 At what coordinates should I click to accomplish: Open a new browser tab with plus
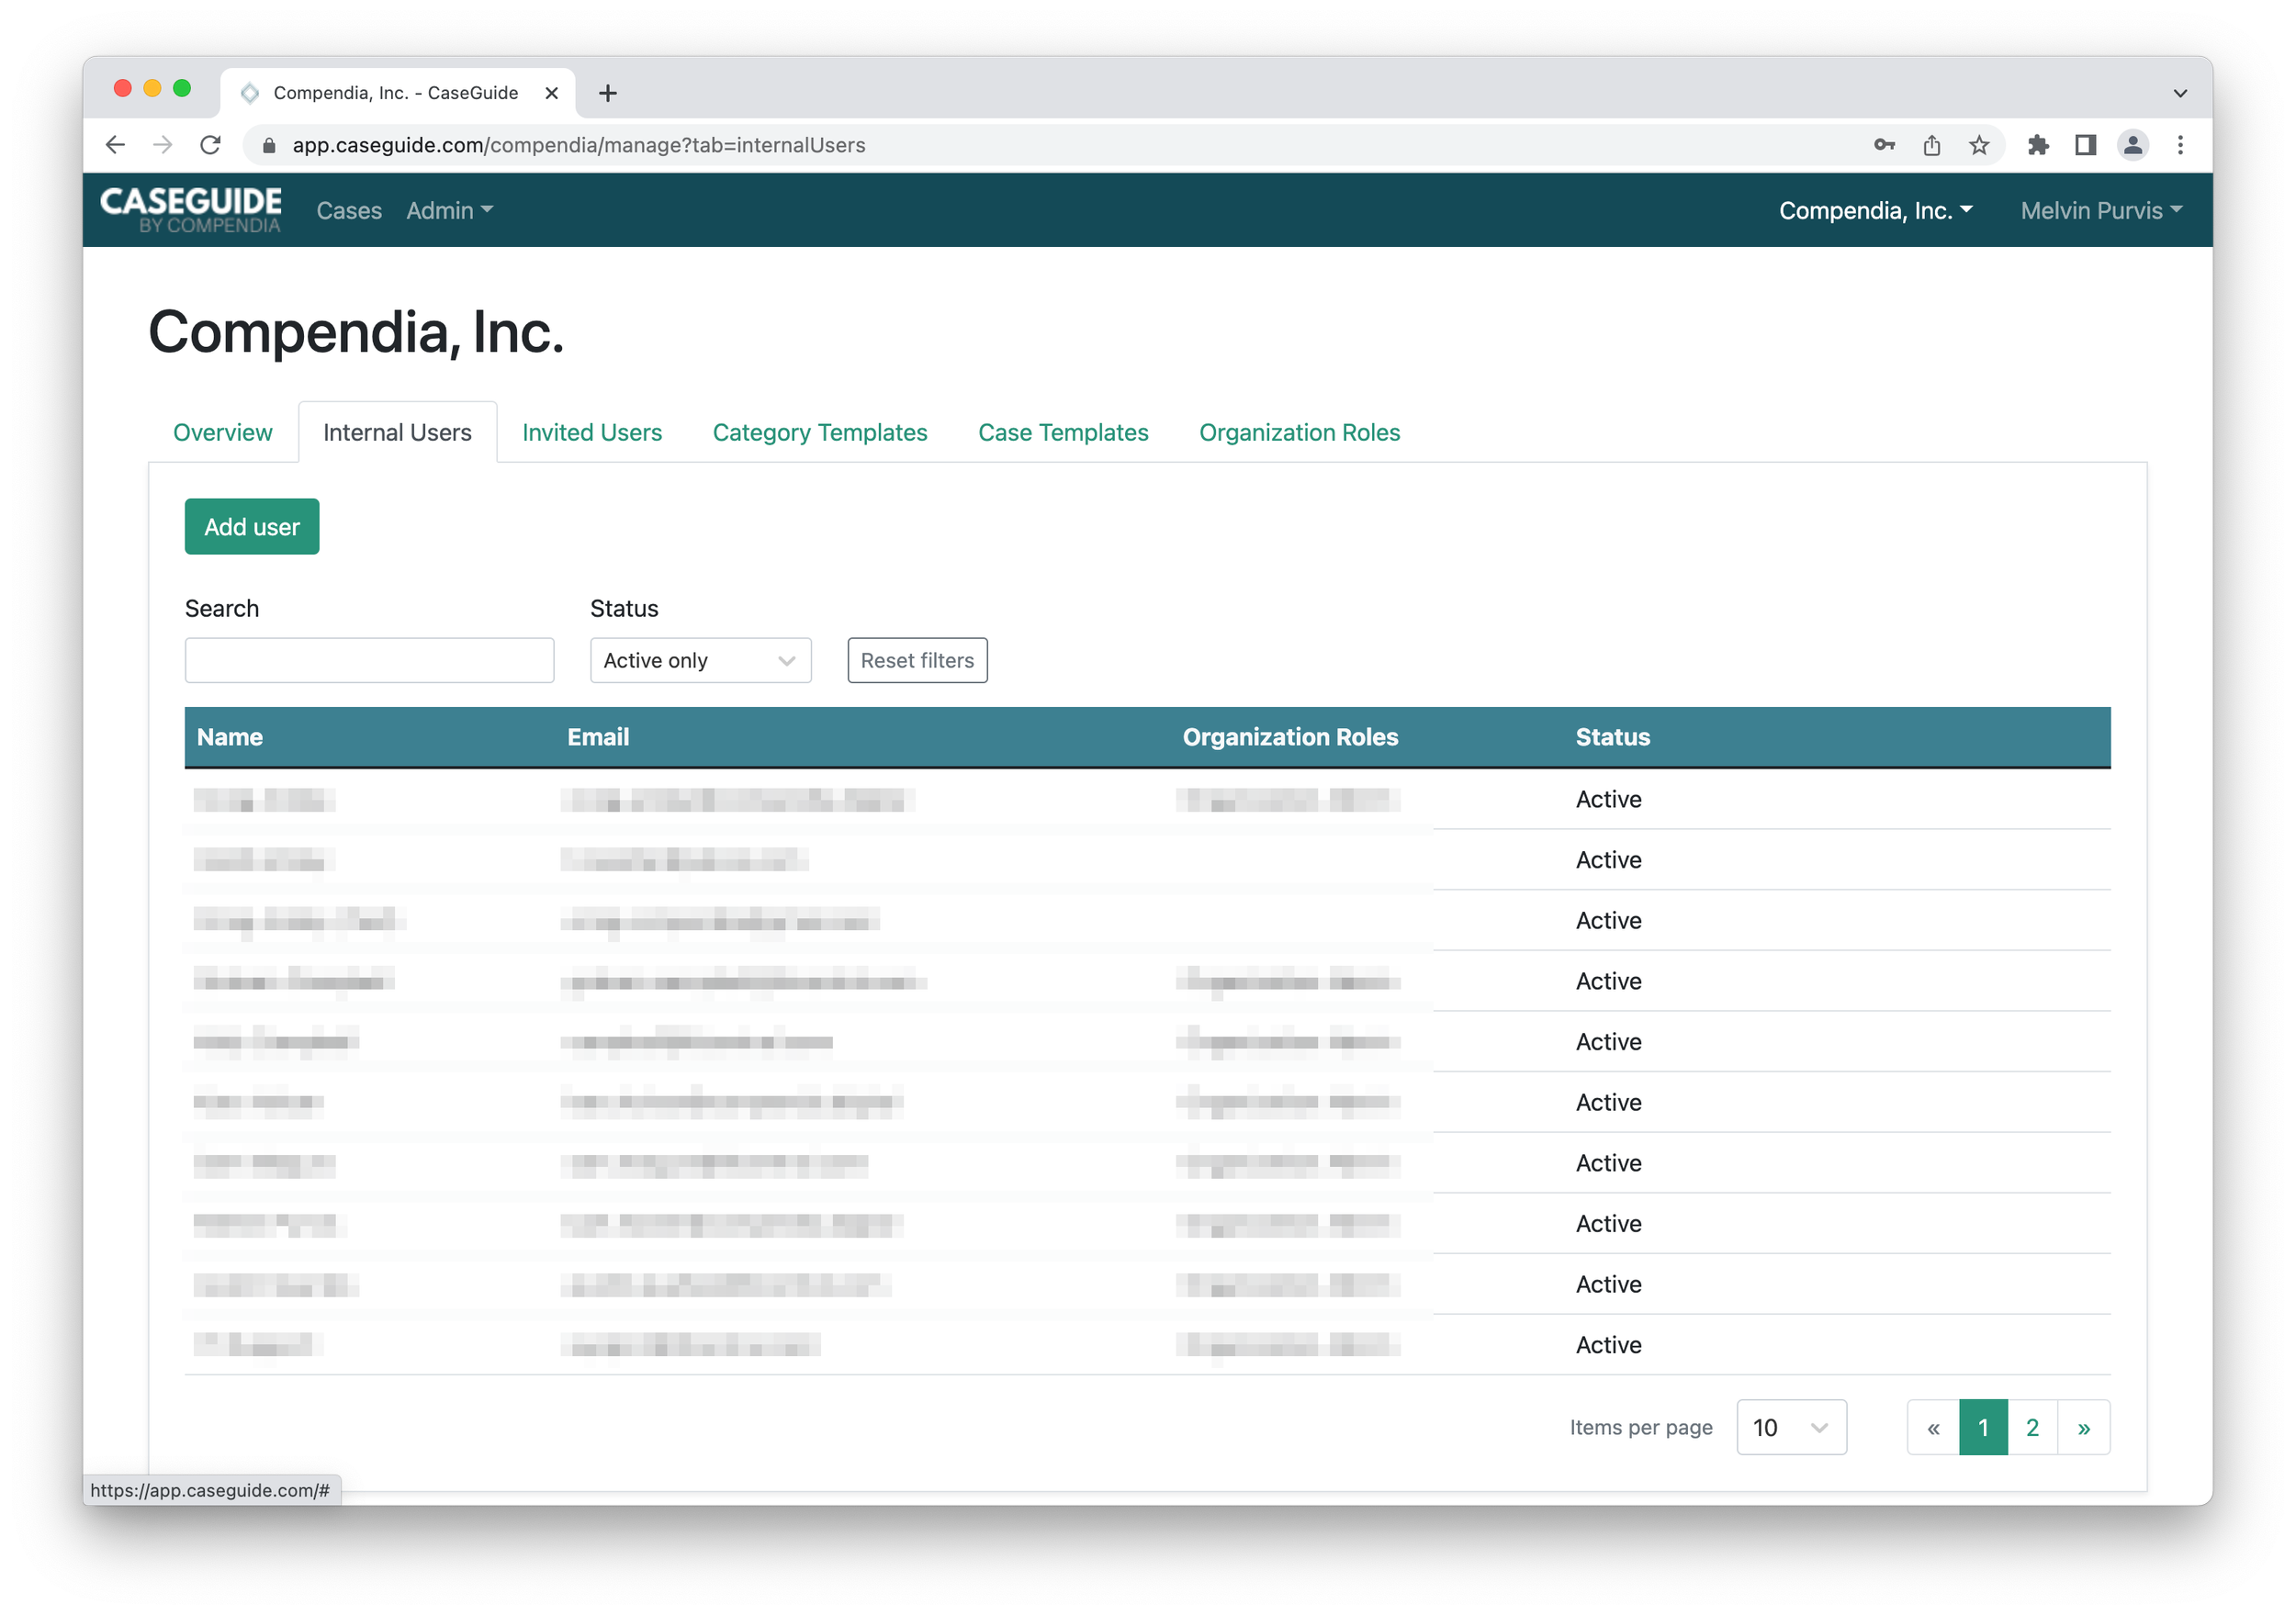pos(607,93)
